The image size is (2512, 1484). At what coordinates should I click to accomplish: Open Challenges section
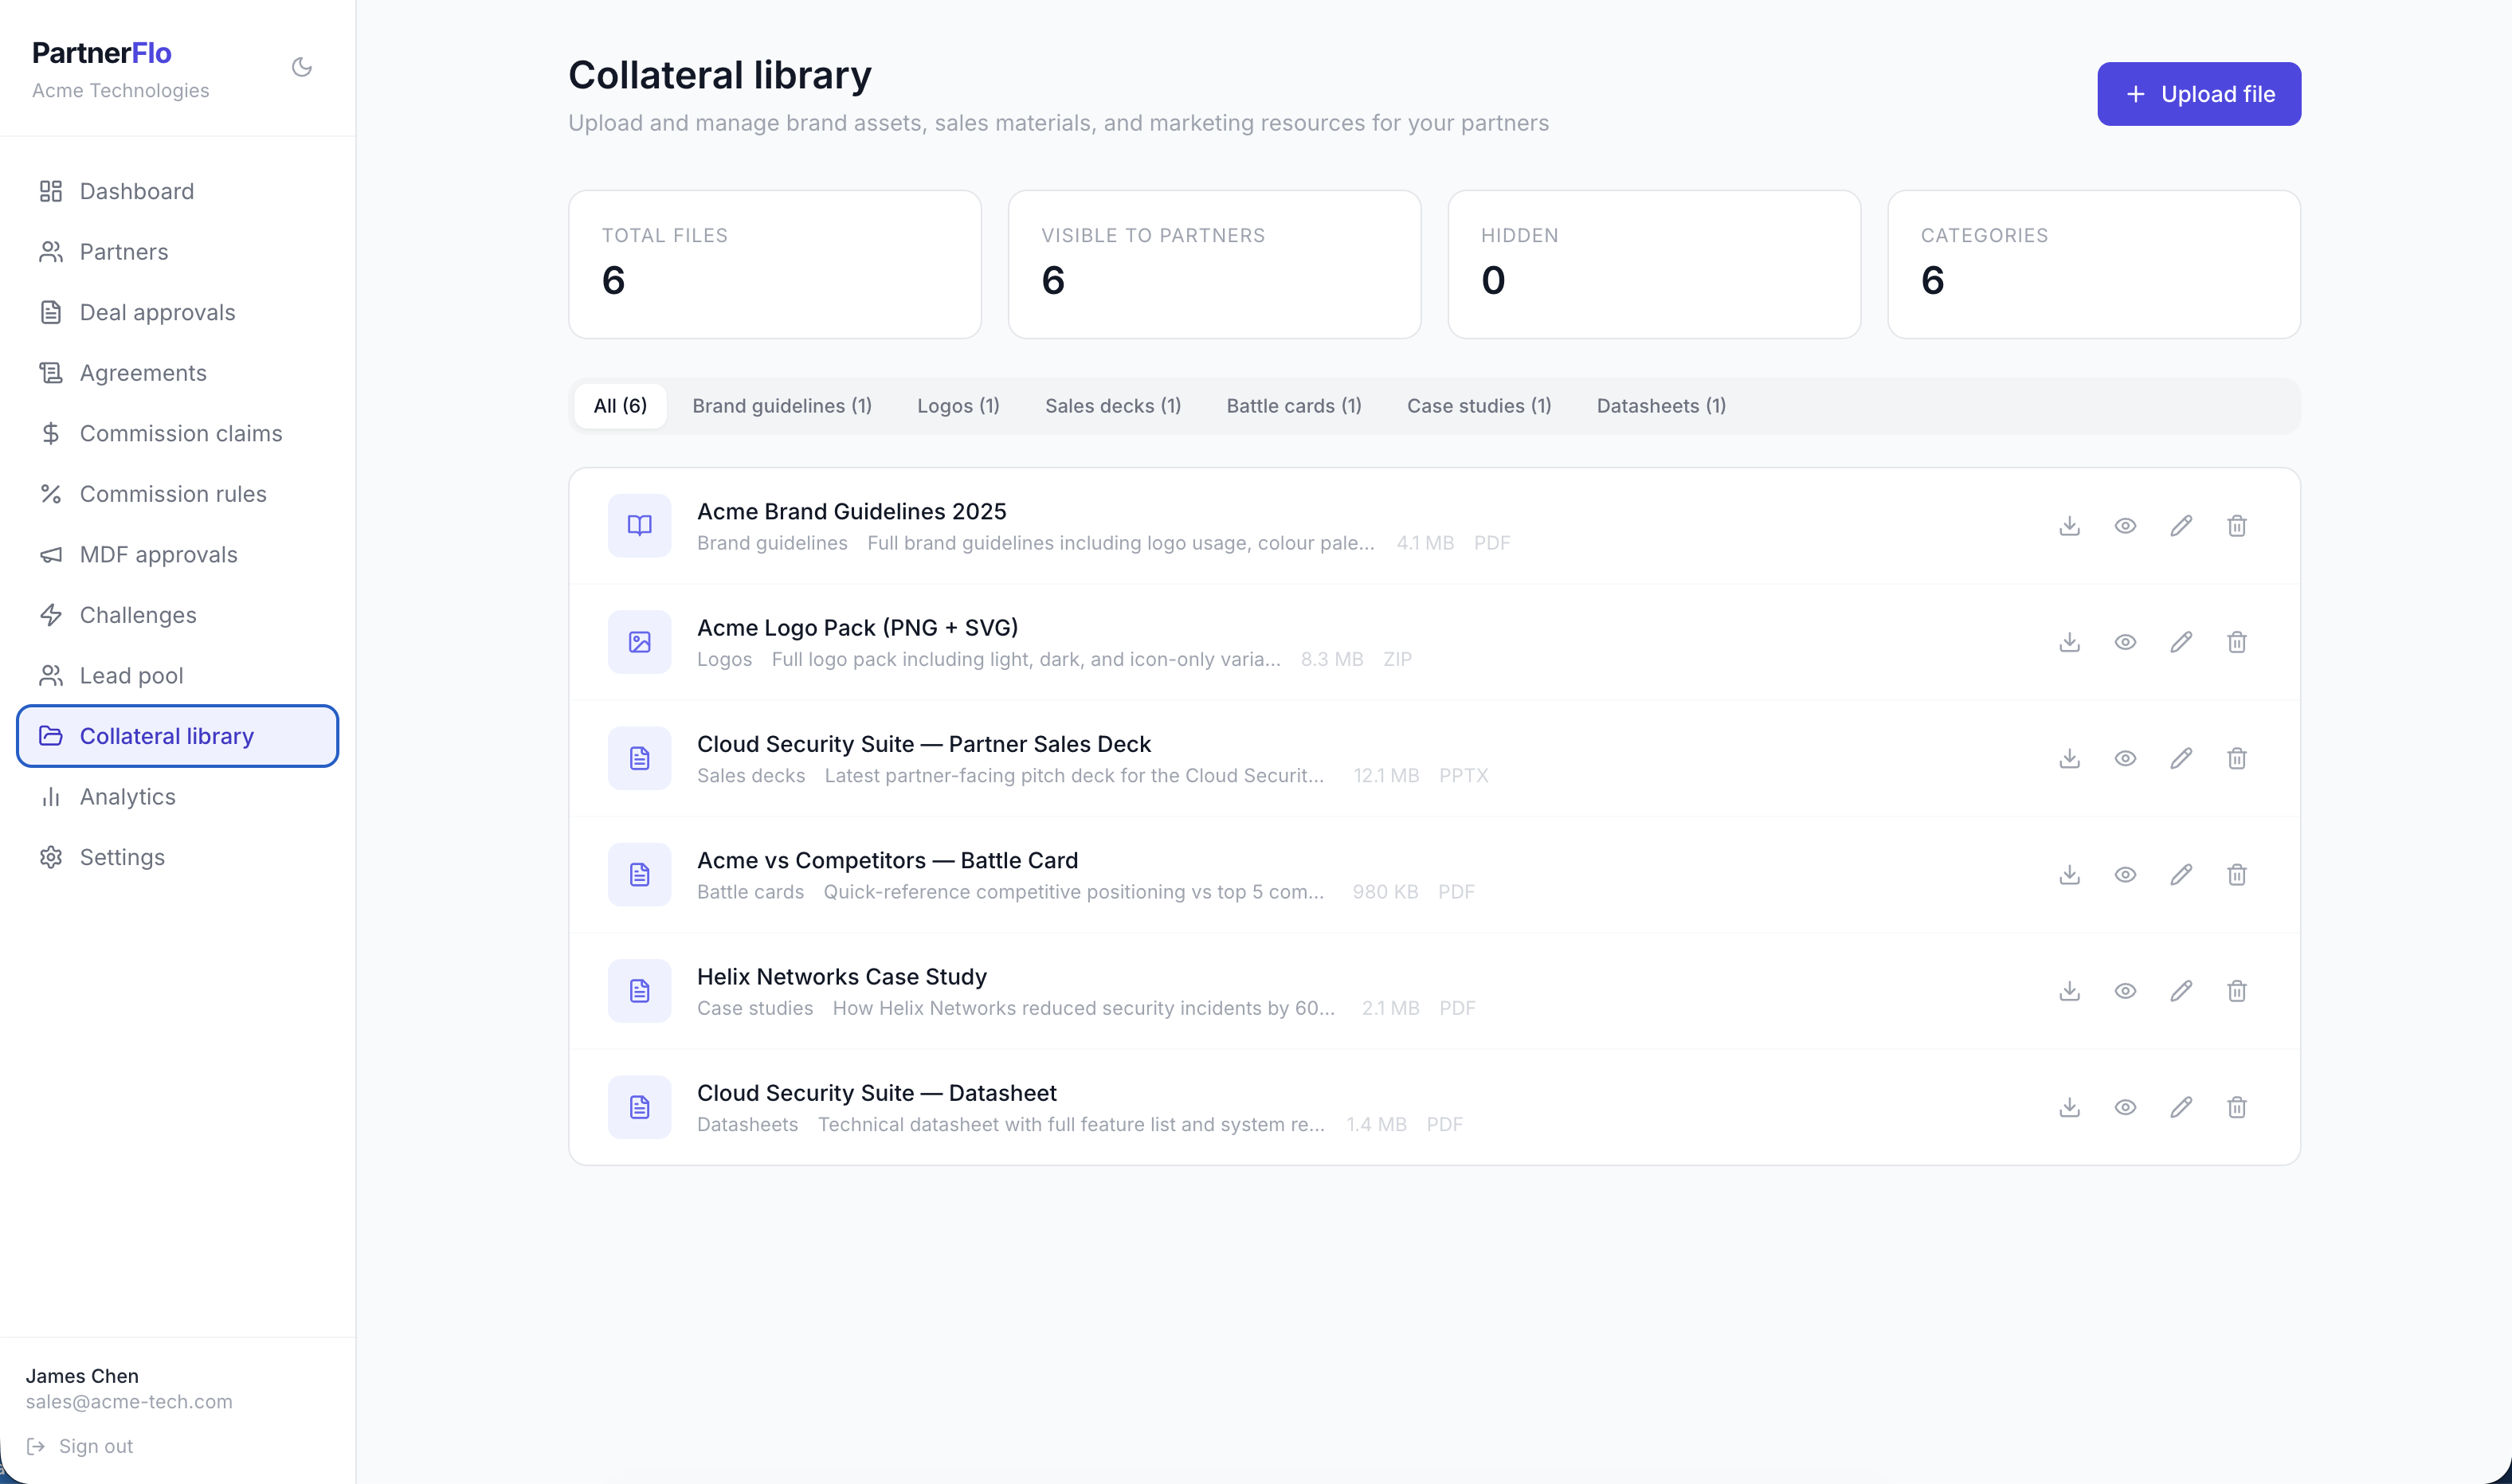coord(177,615)
